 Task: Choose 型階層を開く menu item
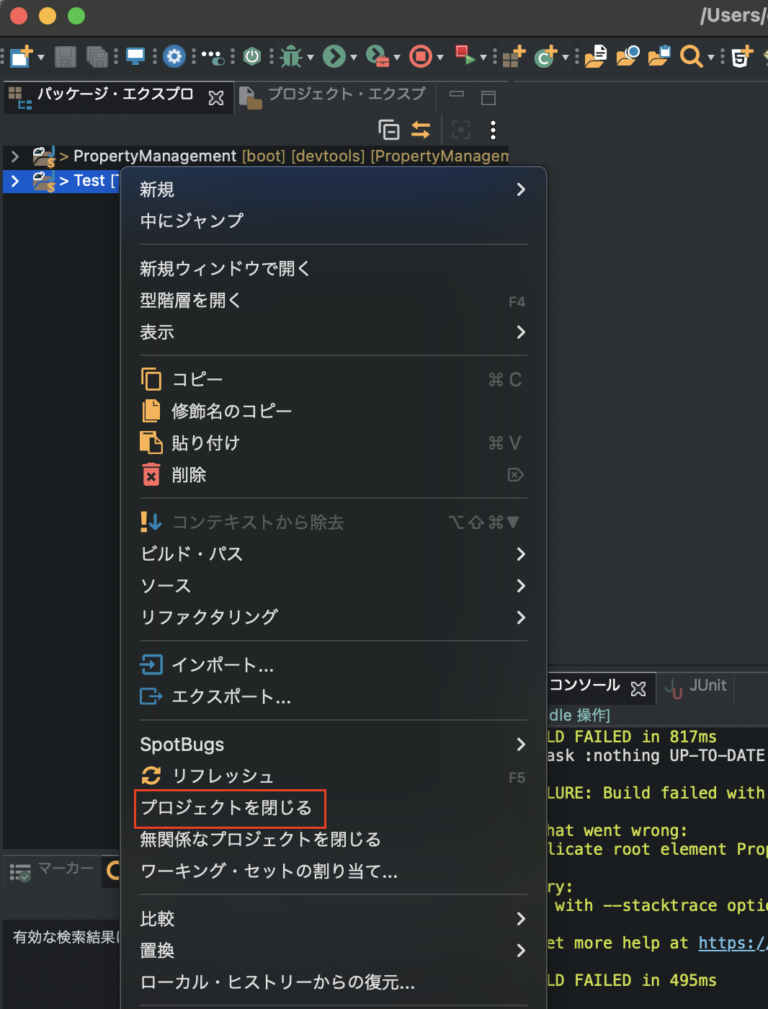(333, 300)
